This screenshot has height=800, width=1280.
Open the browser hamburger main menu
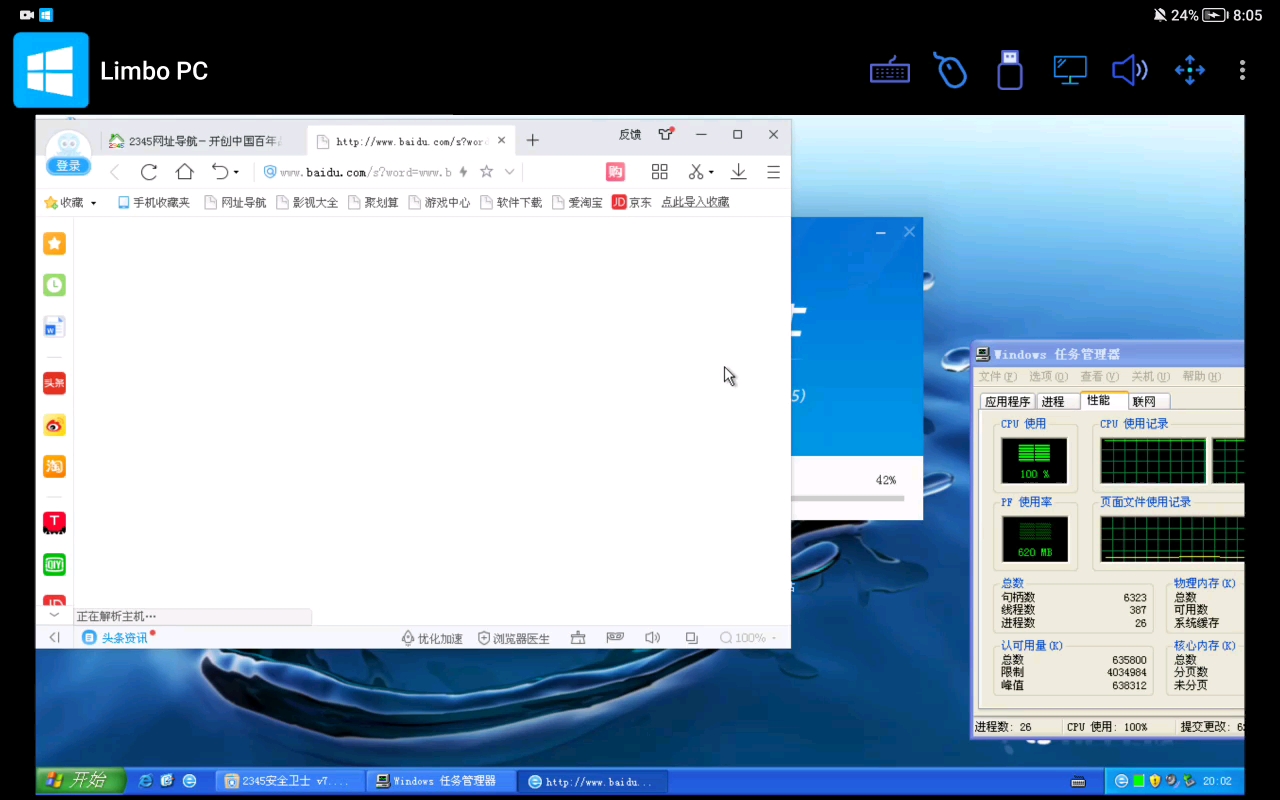point(773,172)
